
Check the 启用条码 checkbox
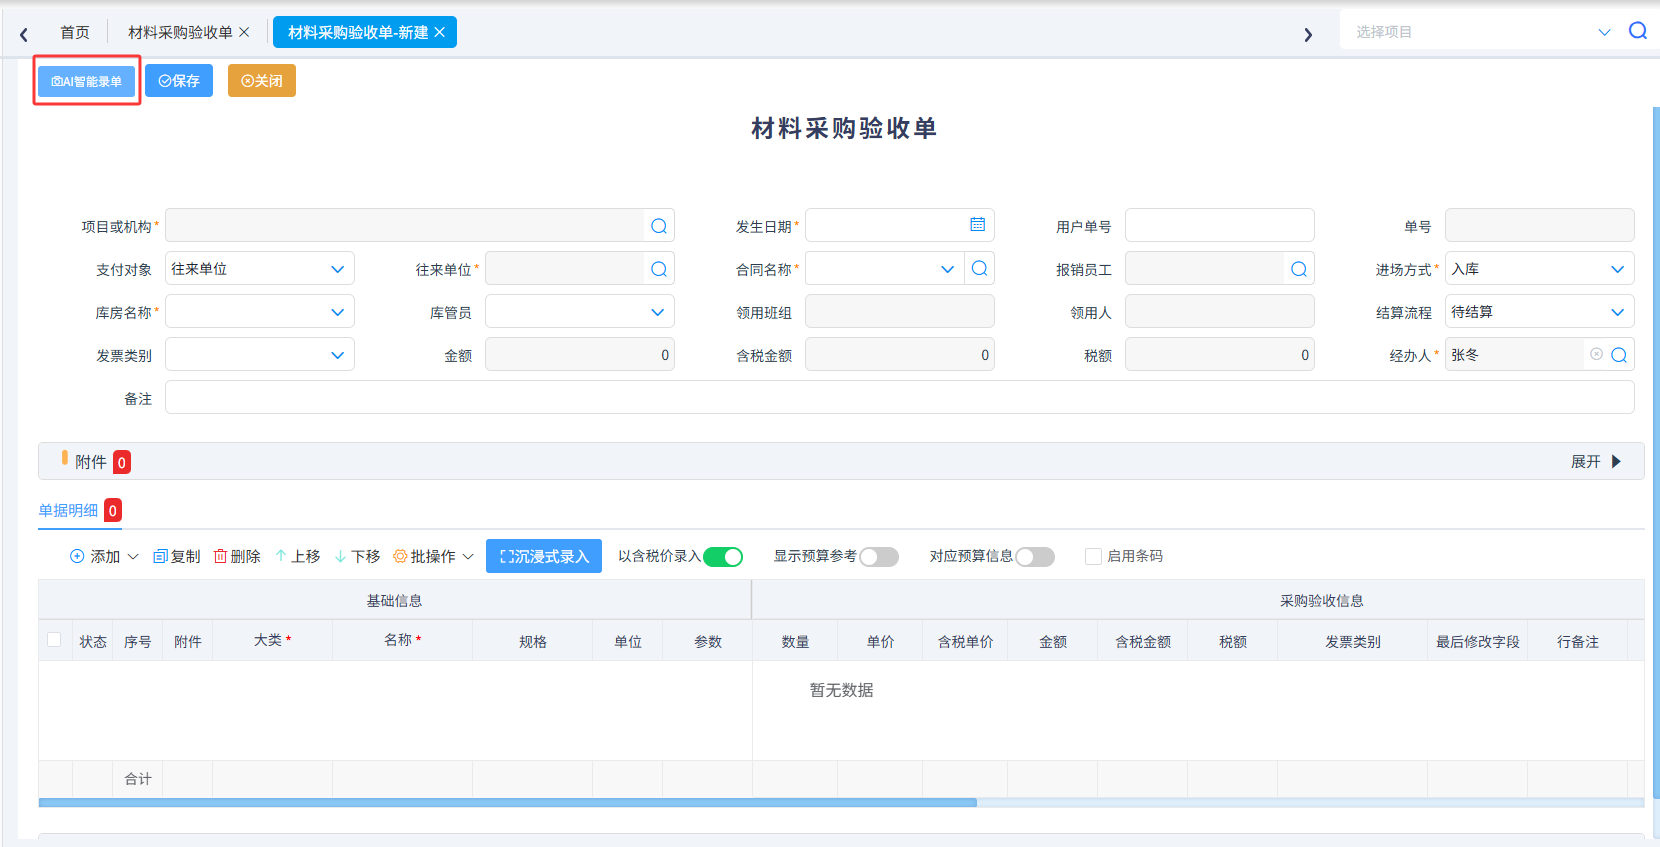tap(1093, 556)
